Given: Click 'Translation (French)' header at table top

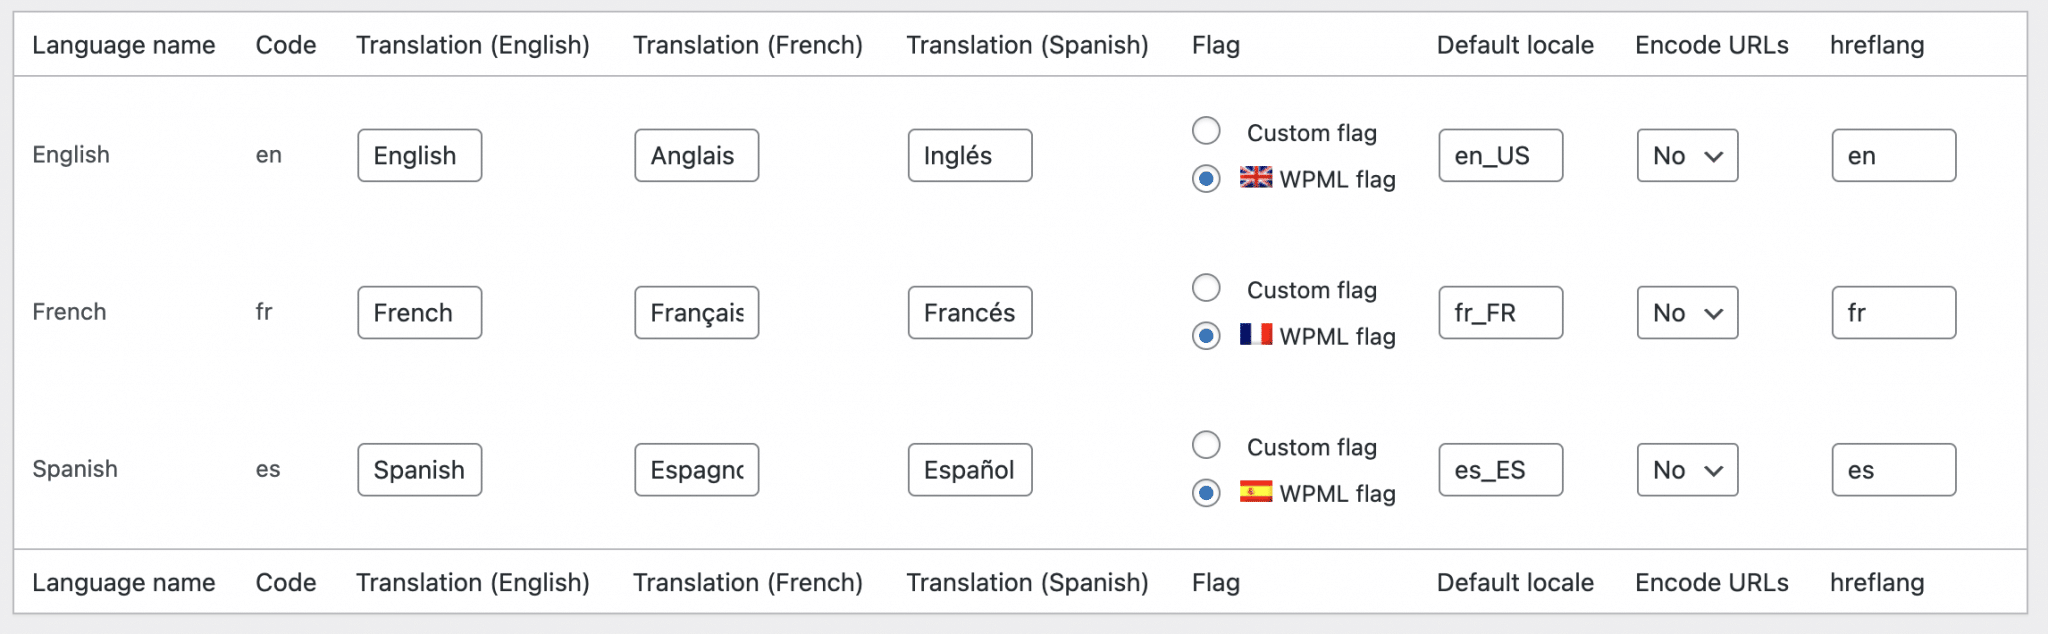Looking at the screenshot, I should pyautogui.click(x=748, y=45).
